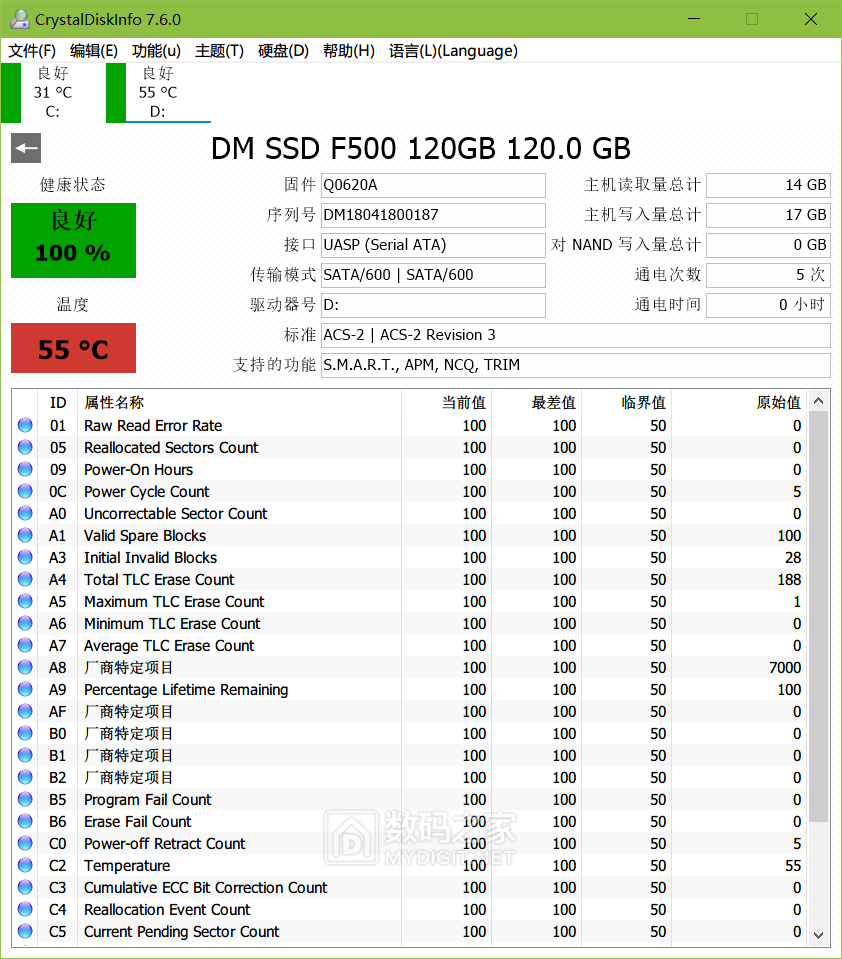Click the drive letter field D:

[x=433, y=305]
